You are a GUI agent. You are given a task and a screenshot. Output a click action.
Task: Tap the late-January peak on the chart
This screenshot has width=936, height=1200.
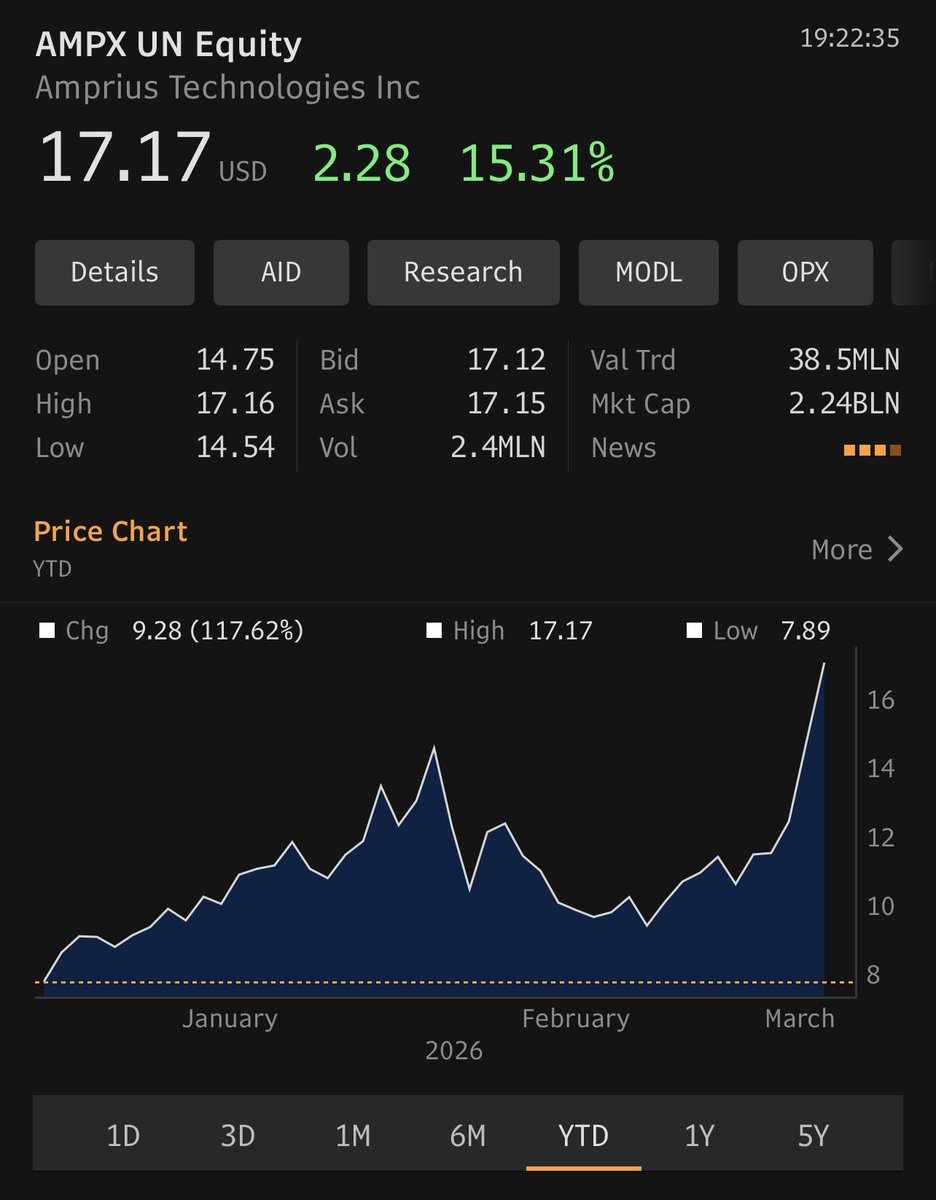coord(433,748)
